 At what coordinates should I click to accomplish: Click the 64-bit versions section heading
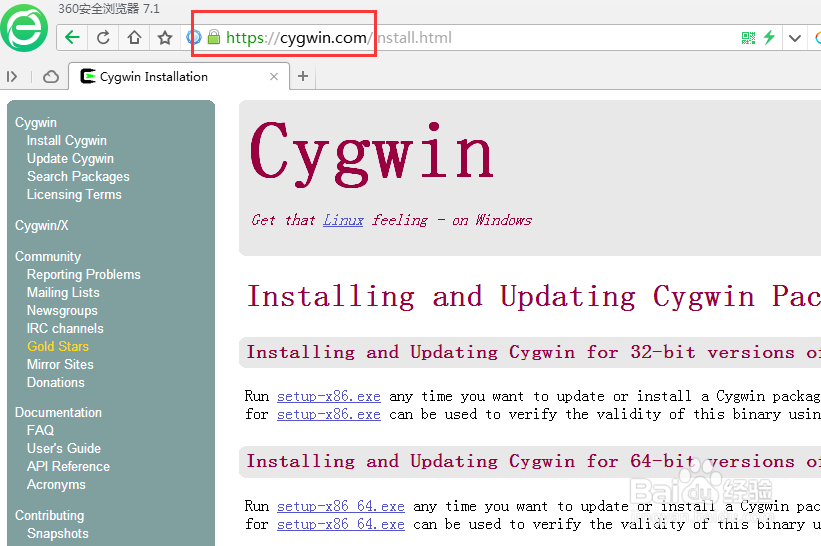click(x=534, y=461)
